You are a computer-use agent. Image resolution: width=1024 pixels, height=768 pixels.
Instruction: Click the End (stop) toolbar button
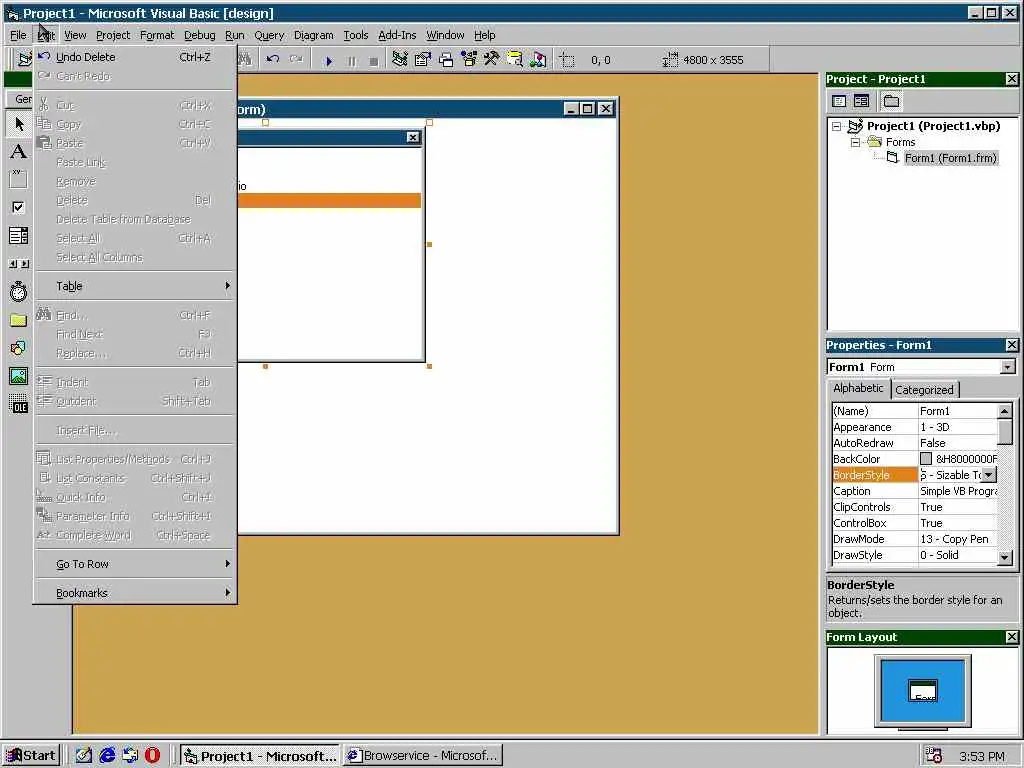coord(374,60)
